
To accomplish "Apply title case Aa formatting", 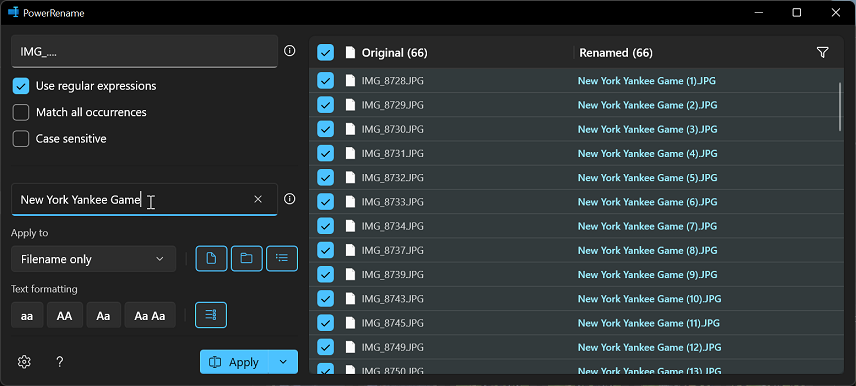I will (x=103, y=316).
